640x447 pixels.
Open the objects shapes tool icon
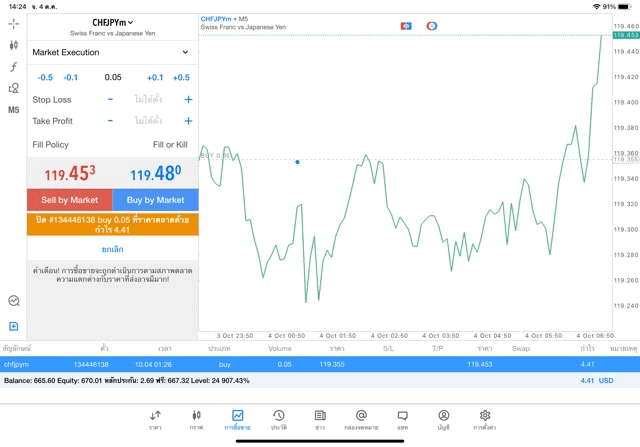pos(13,88)
